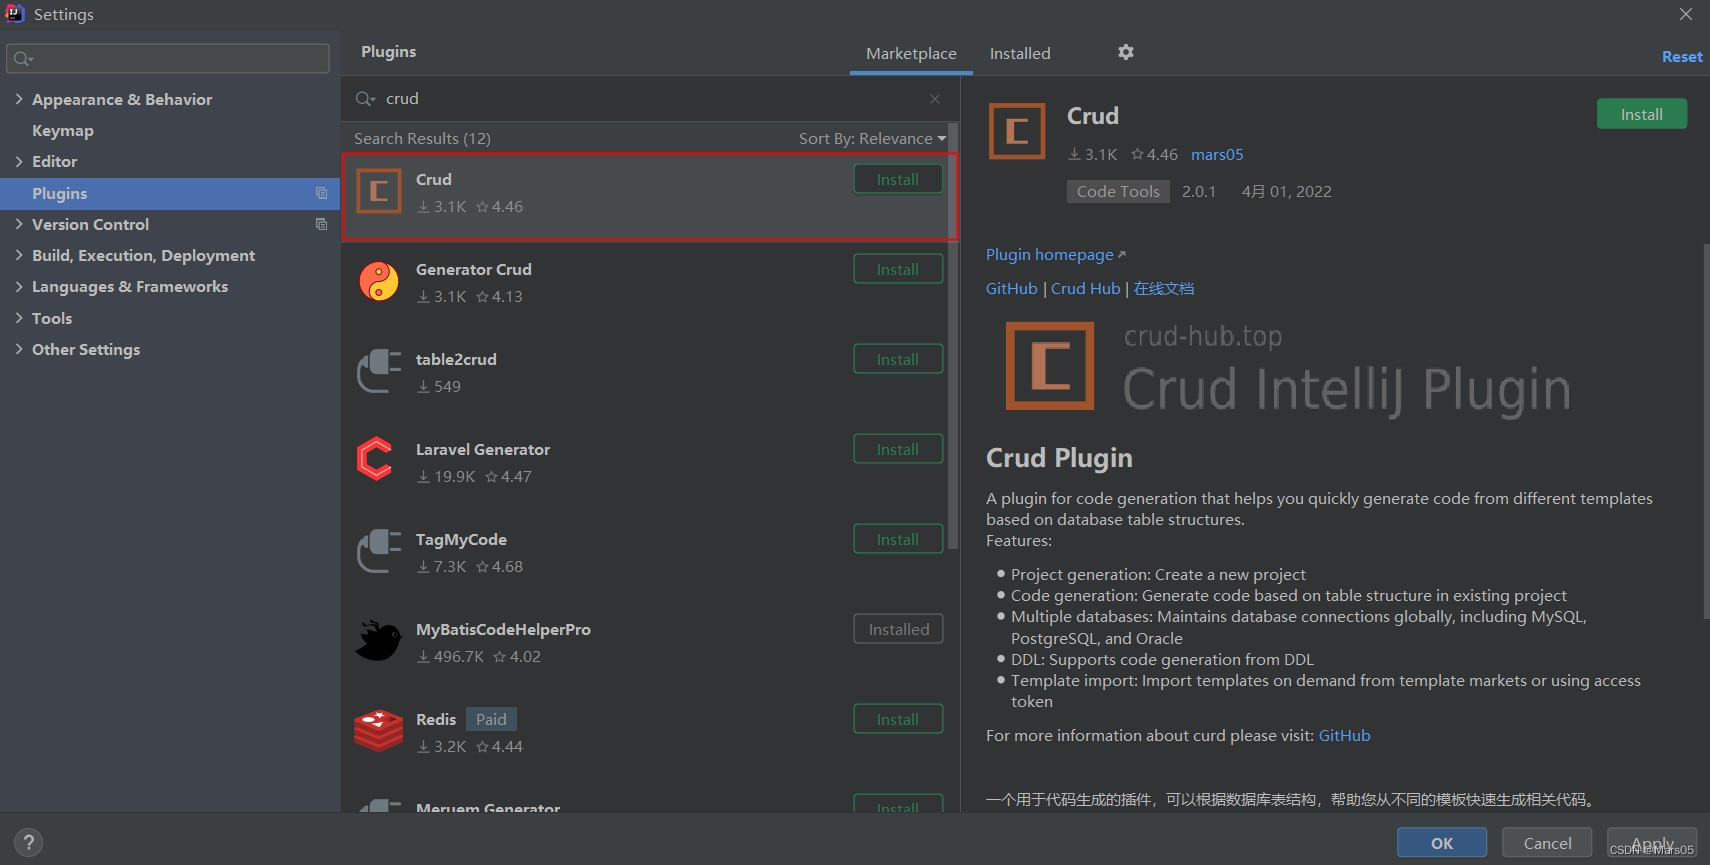Expand Build, Execution, Deployment node

point(19,255)
